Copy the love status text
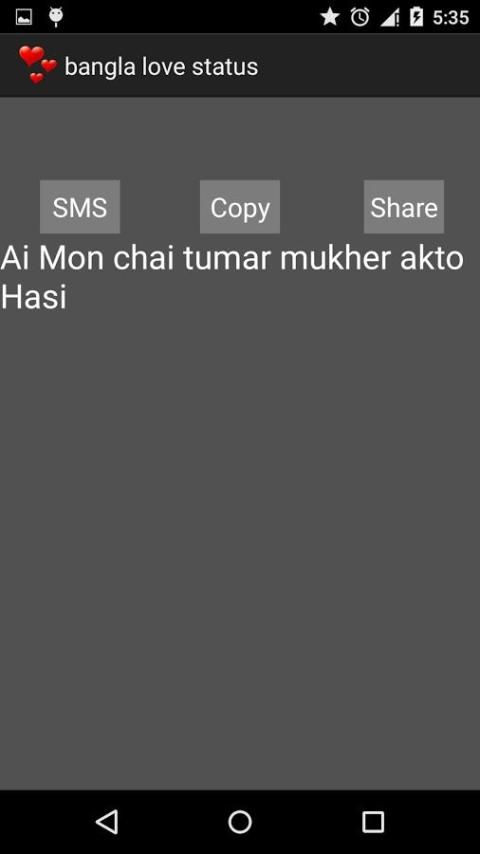This screenshot has width=480, height=854. 240,207
